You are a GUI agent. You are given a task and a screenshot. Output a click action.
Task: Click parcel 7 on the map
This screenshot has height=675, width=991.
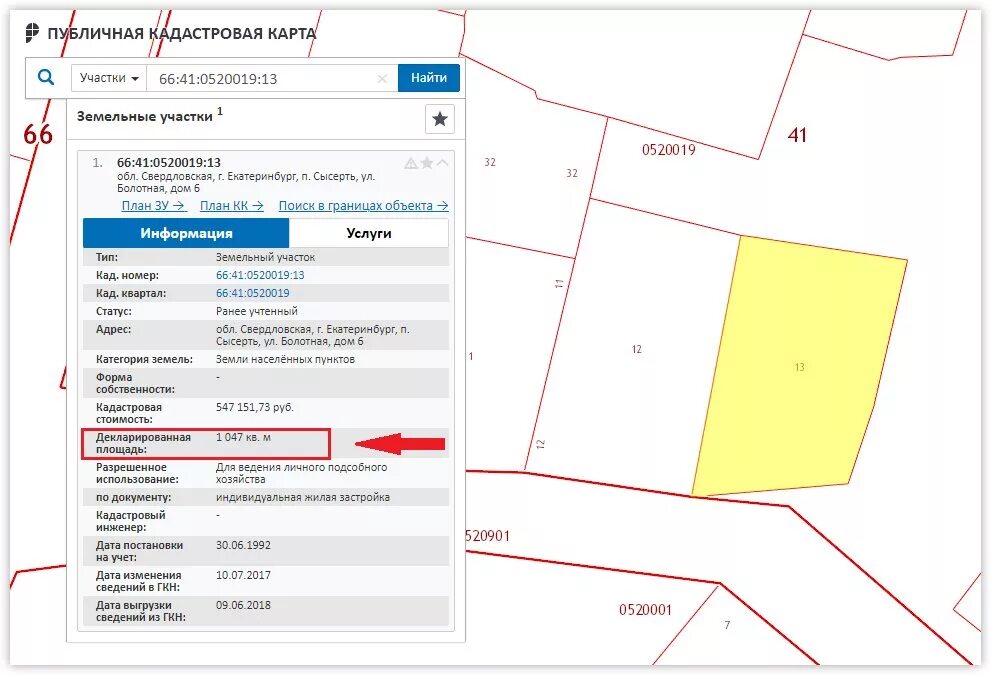[x=727, y=625]
